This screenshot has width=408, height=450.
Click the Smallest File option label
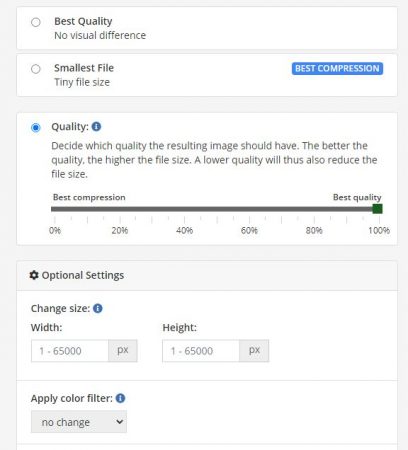point(84,68)
